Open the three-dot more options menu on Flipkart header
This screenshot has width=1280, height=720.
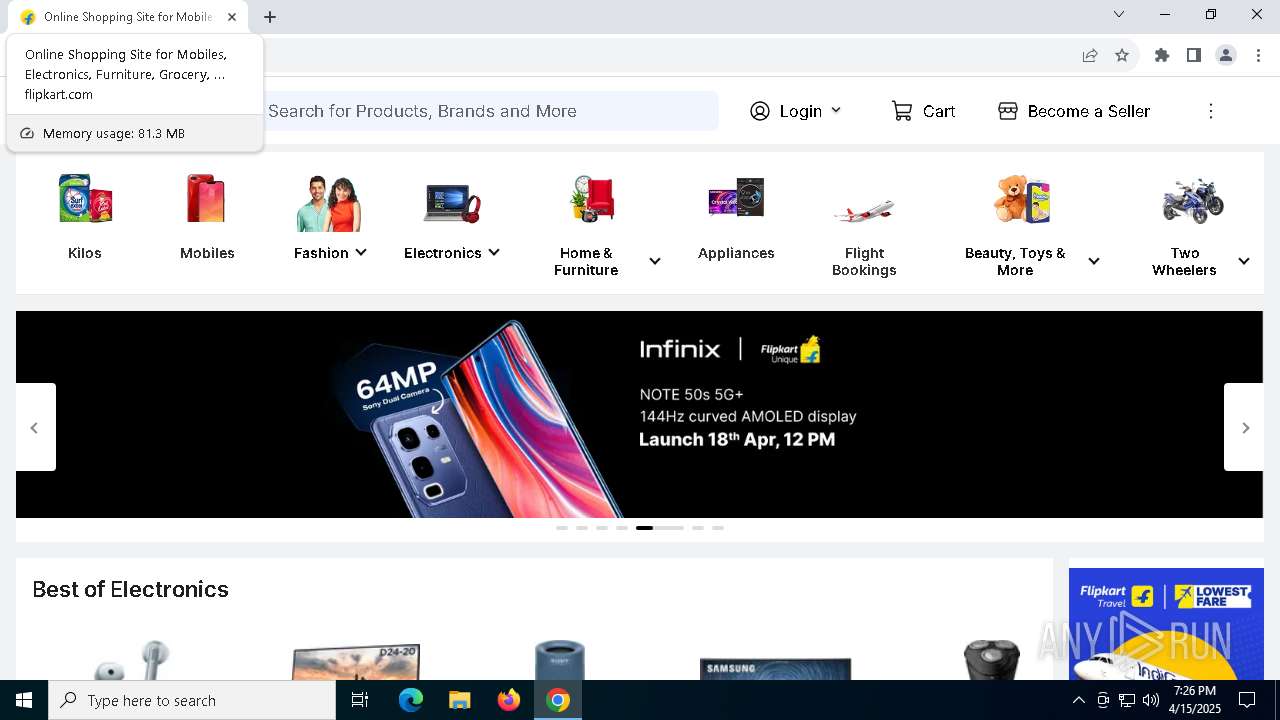(1211, 111)
